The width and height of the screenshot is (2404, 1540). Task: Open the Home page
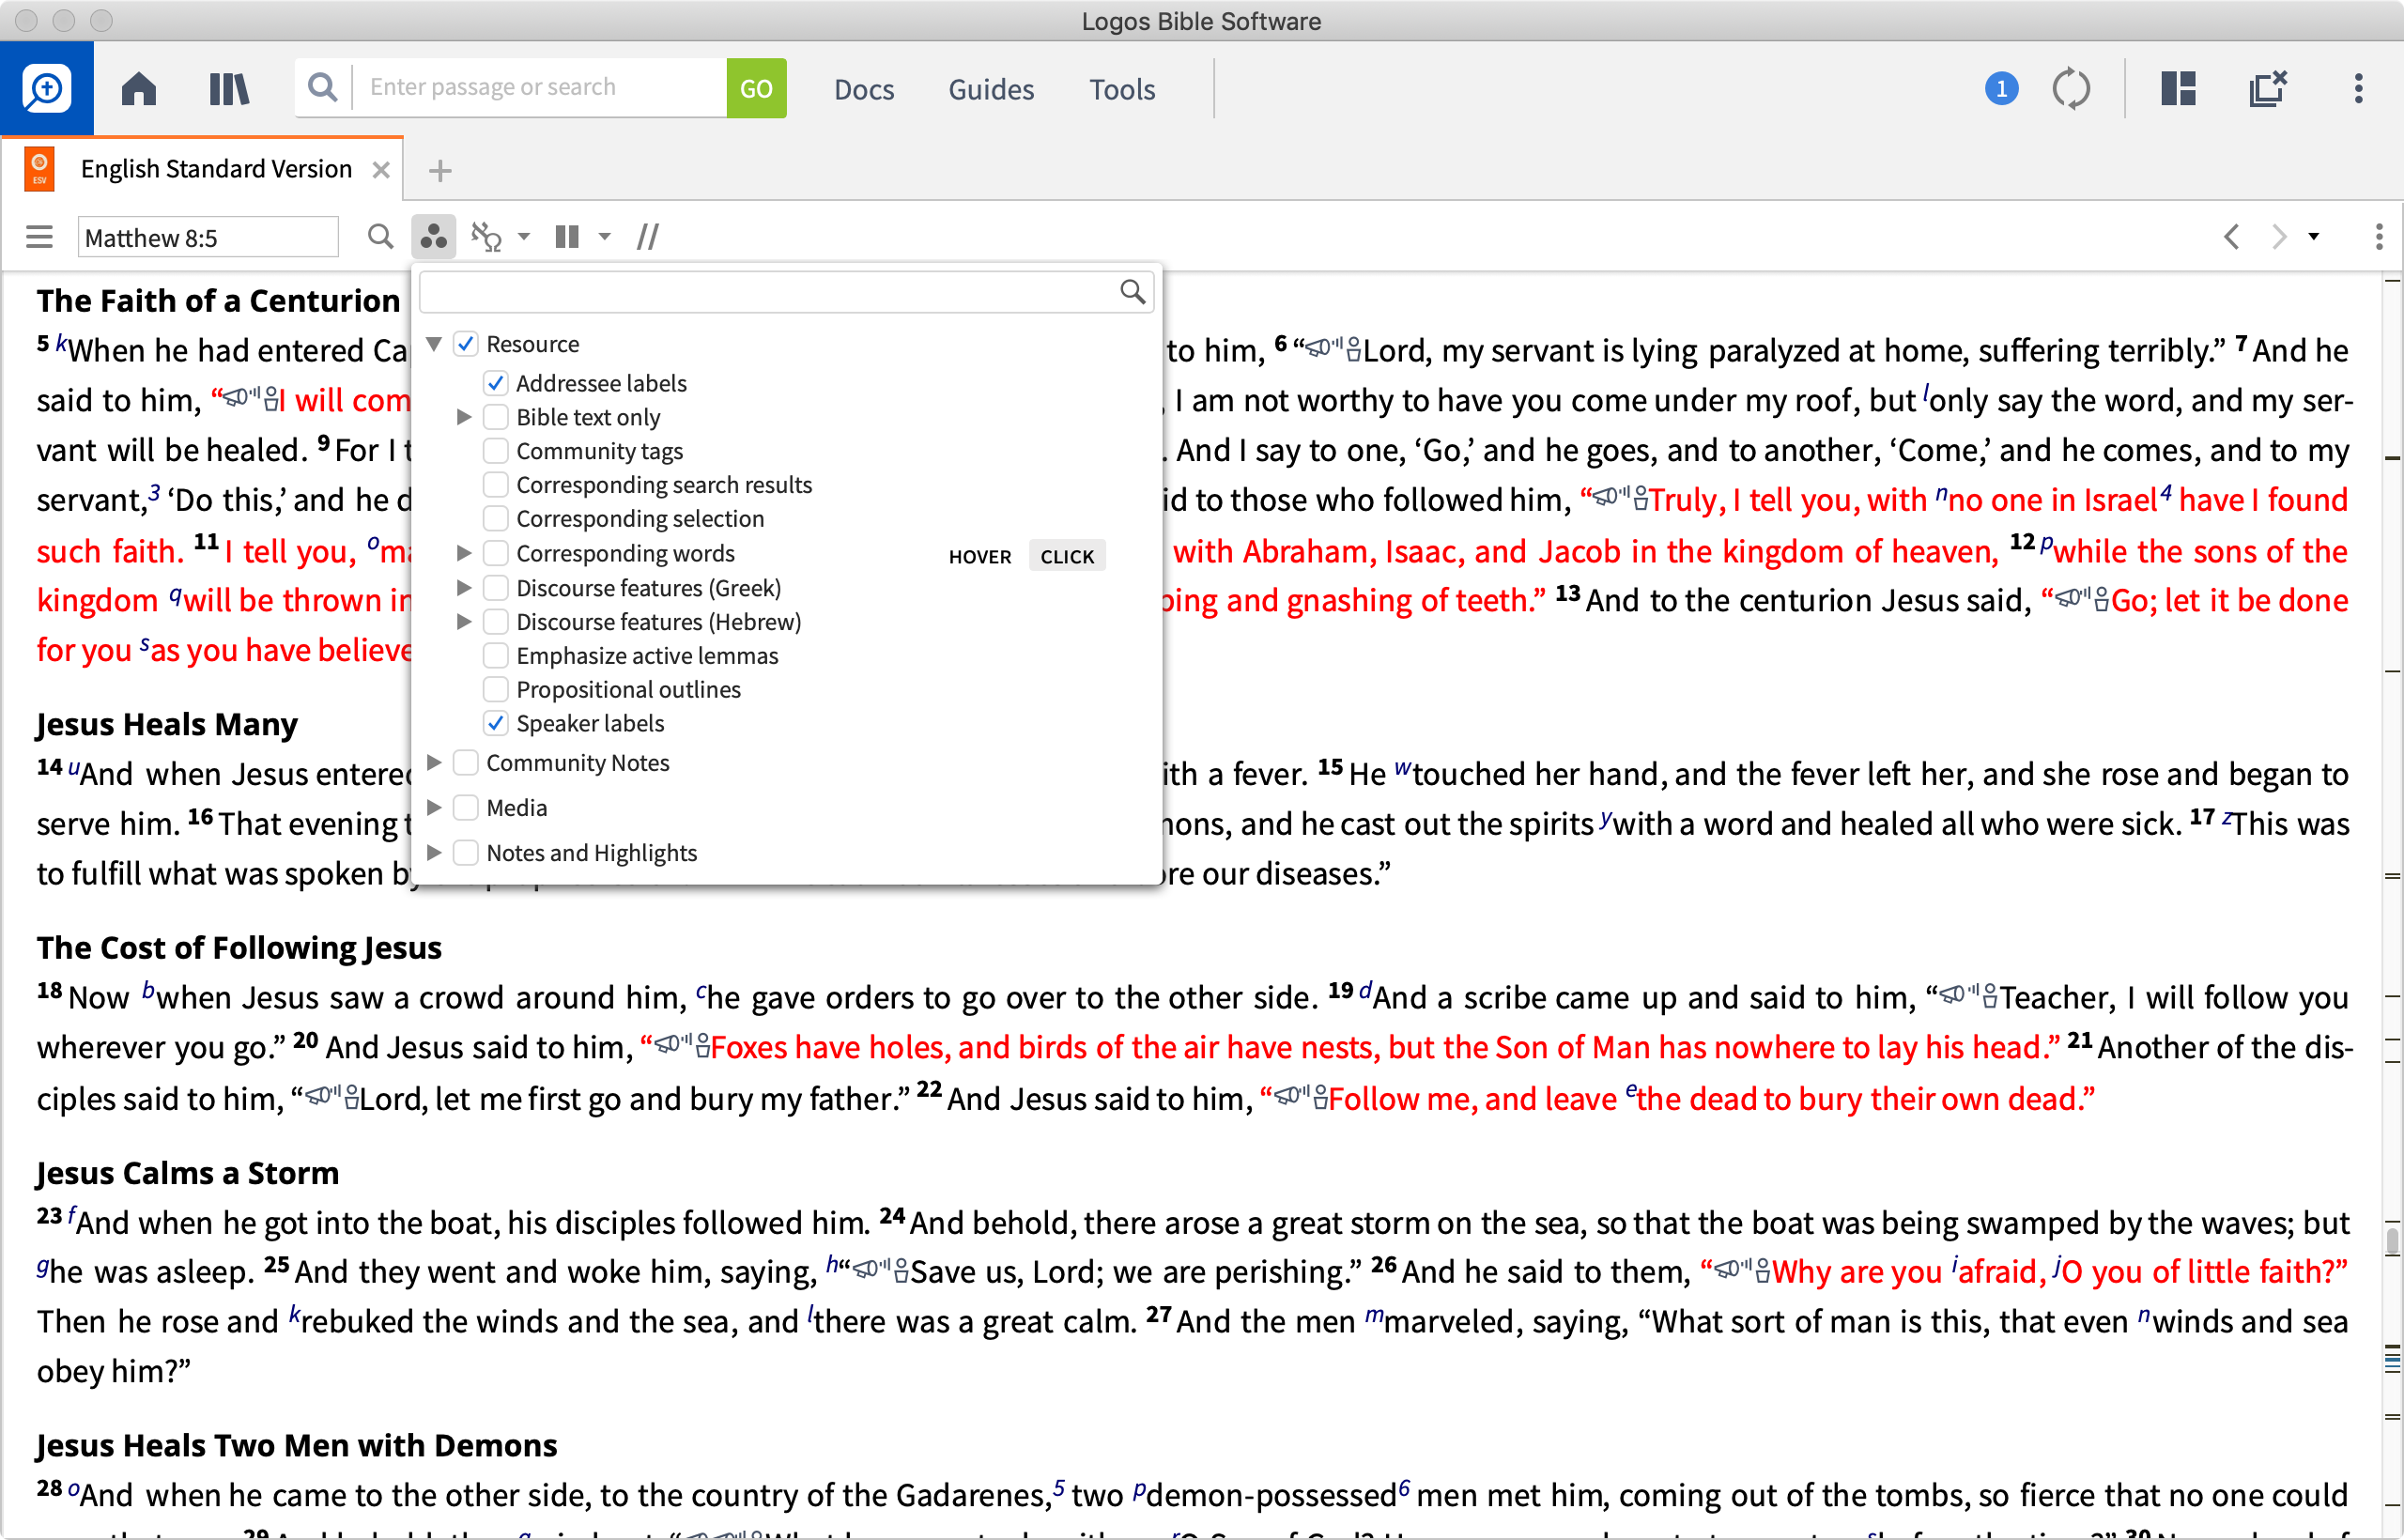click(x=140, y=88)
